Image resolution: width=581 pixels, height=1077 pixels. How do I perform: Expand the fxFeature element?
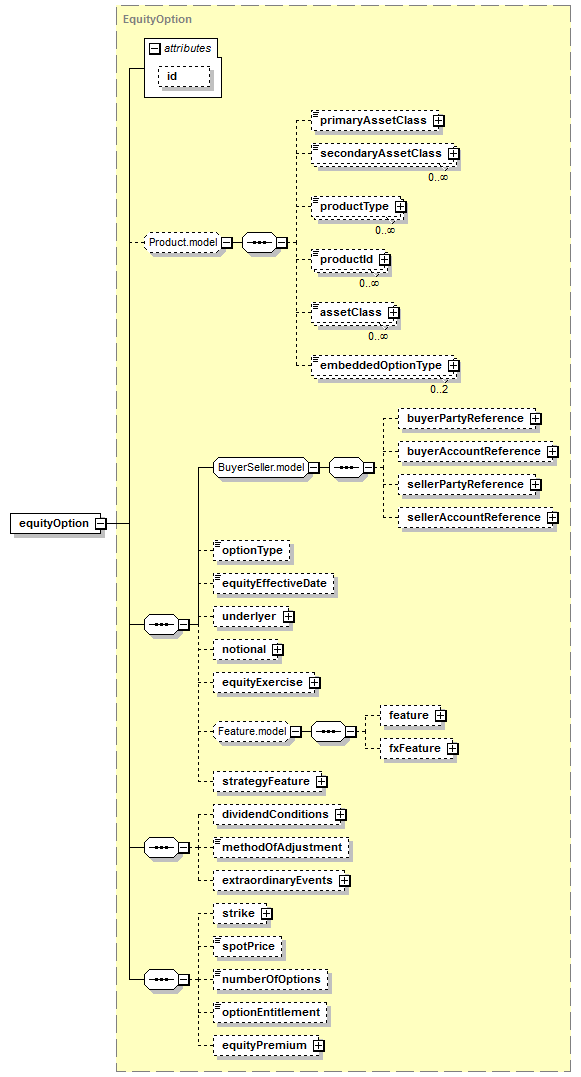[x=453, y=749]
